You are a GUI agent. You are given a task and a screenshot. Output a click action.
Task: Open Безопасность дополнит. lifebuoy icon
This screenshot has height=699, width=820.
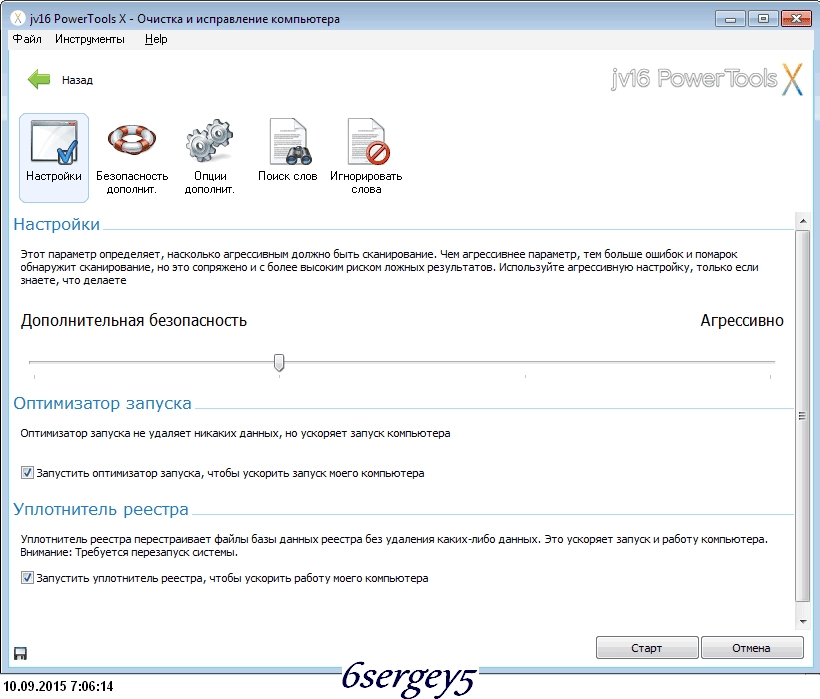[x=132, y=157]
